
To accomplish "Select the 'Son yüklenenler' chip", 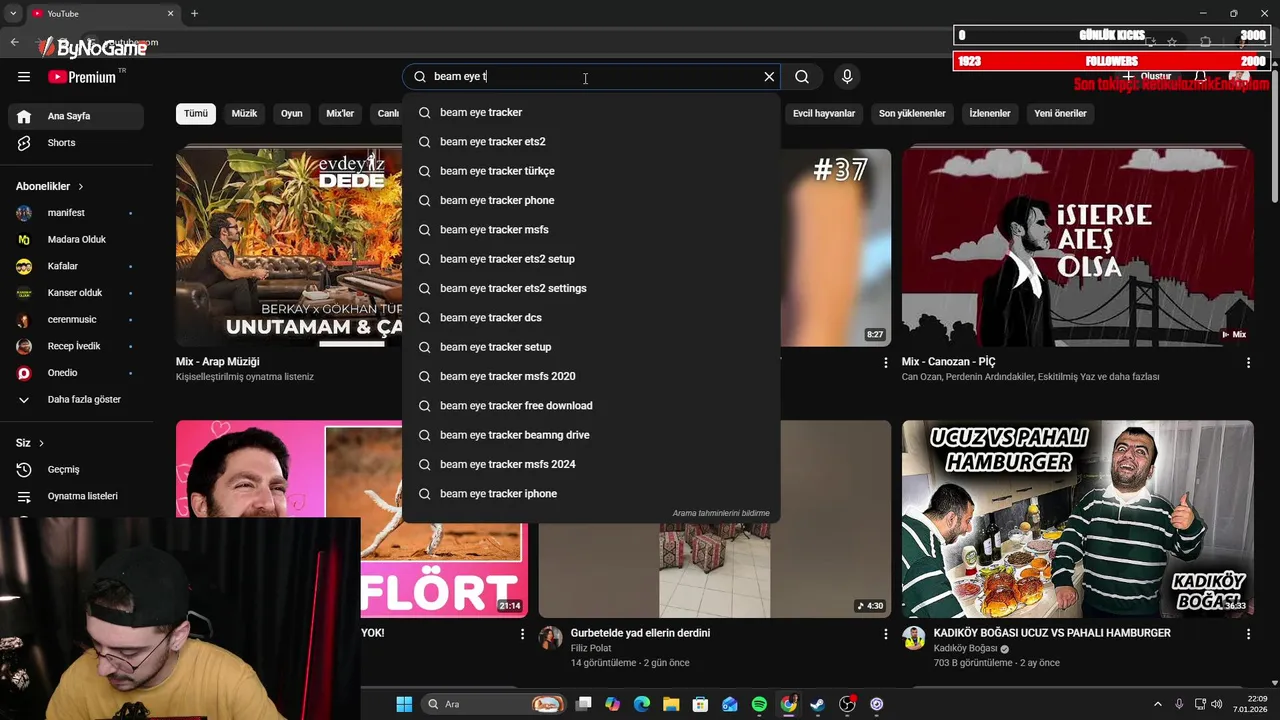I will point(912,113).
